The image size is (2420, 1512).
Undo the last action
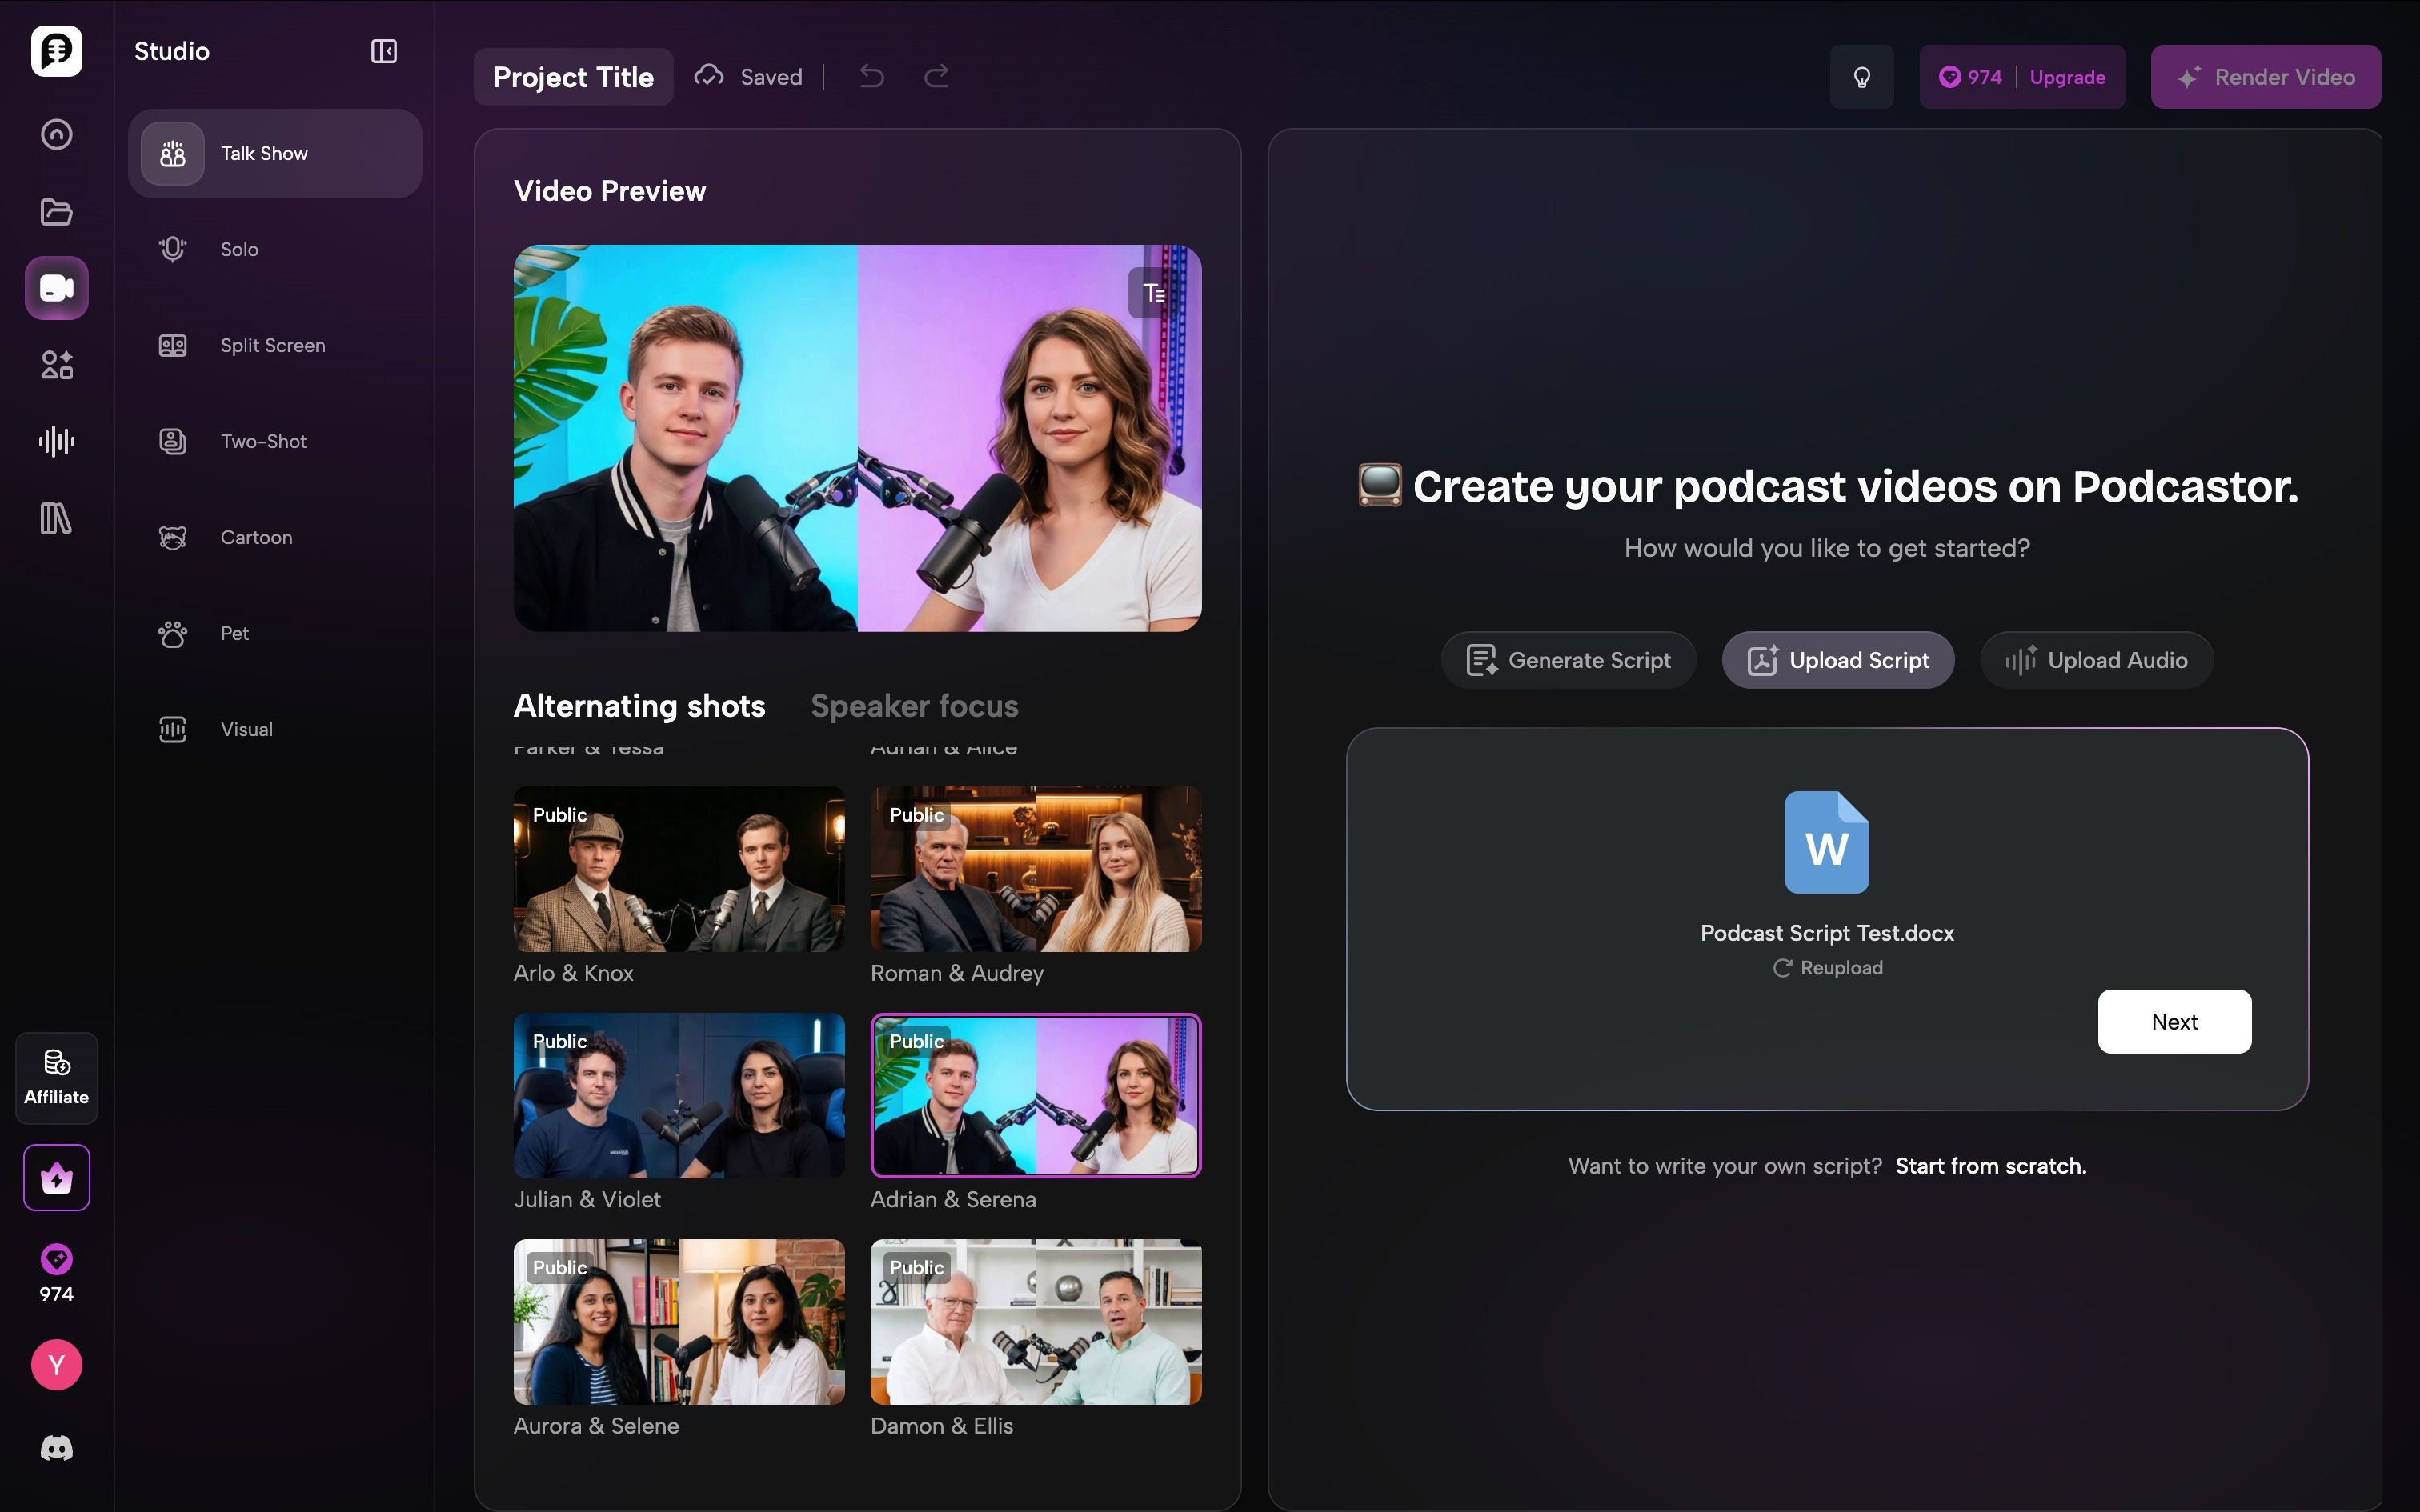(872, 76)
